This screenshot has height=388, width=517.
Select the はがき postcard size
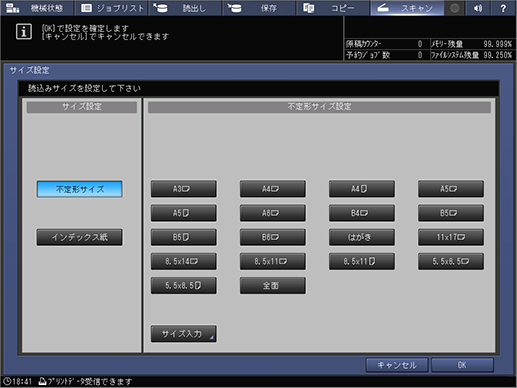(x=362, y=237)
